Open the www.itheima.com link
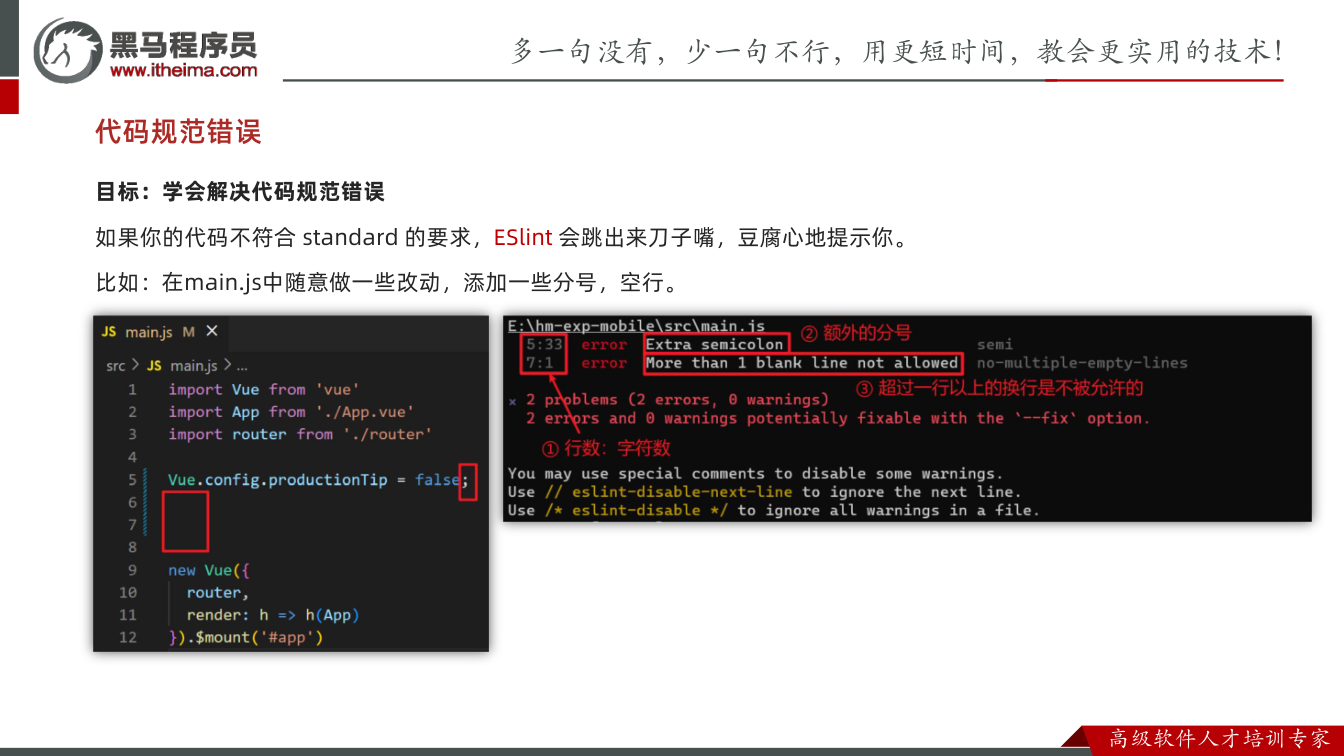 183,71
